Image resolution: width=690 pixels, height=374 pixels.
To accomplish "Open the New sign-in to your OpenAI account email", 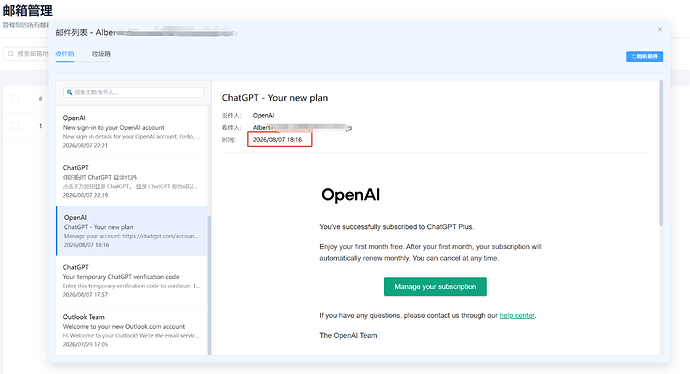I will pos(132,131).
